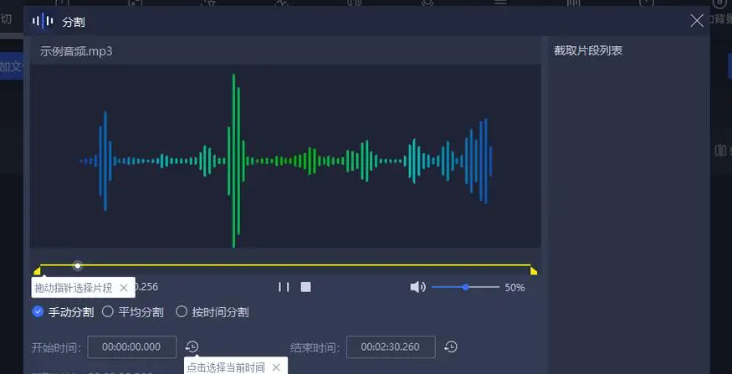732x374 pixels.
Task: Click the 截取片段列表 panel heading
Action: coord(588,50)
